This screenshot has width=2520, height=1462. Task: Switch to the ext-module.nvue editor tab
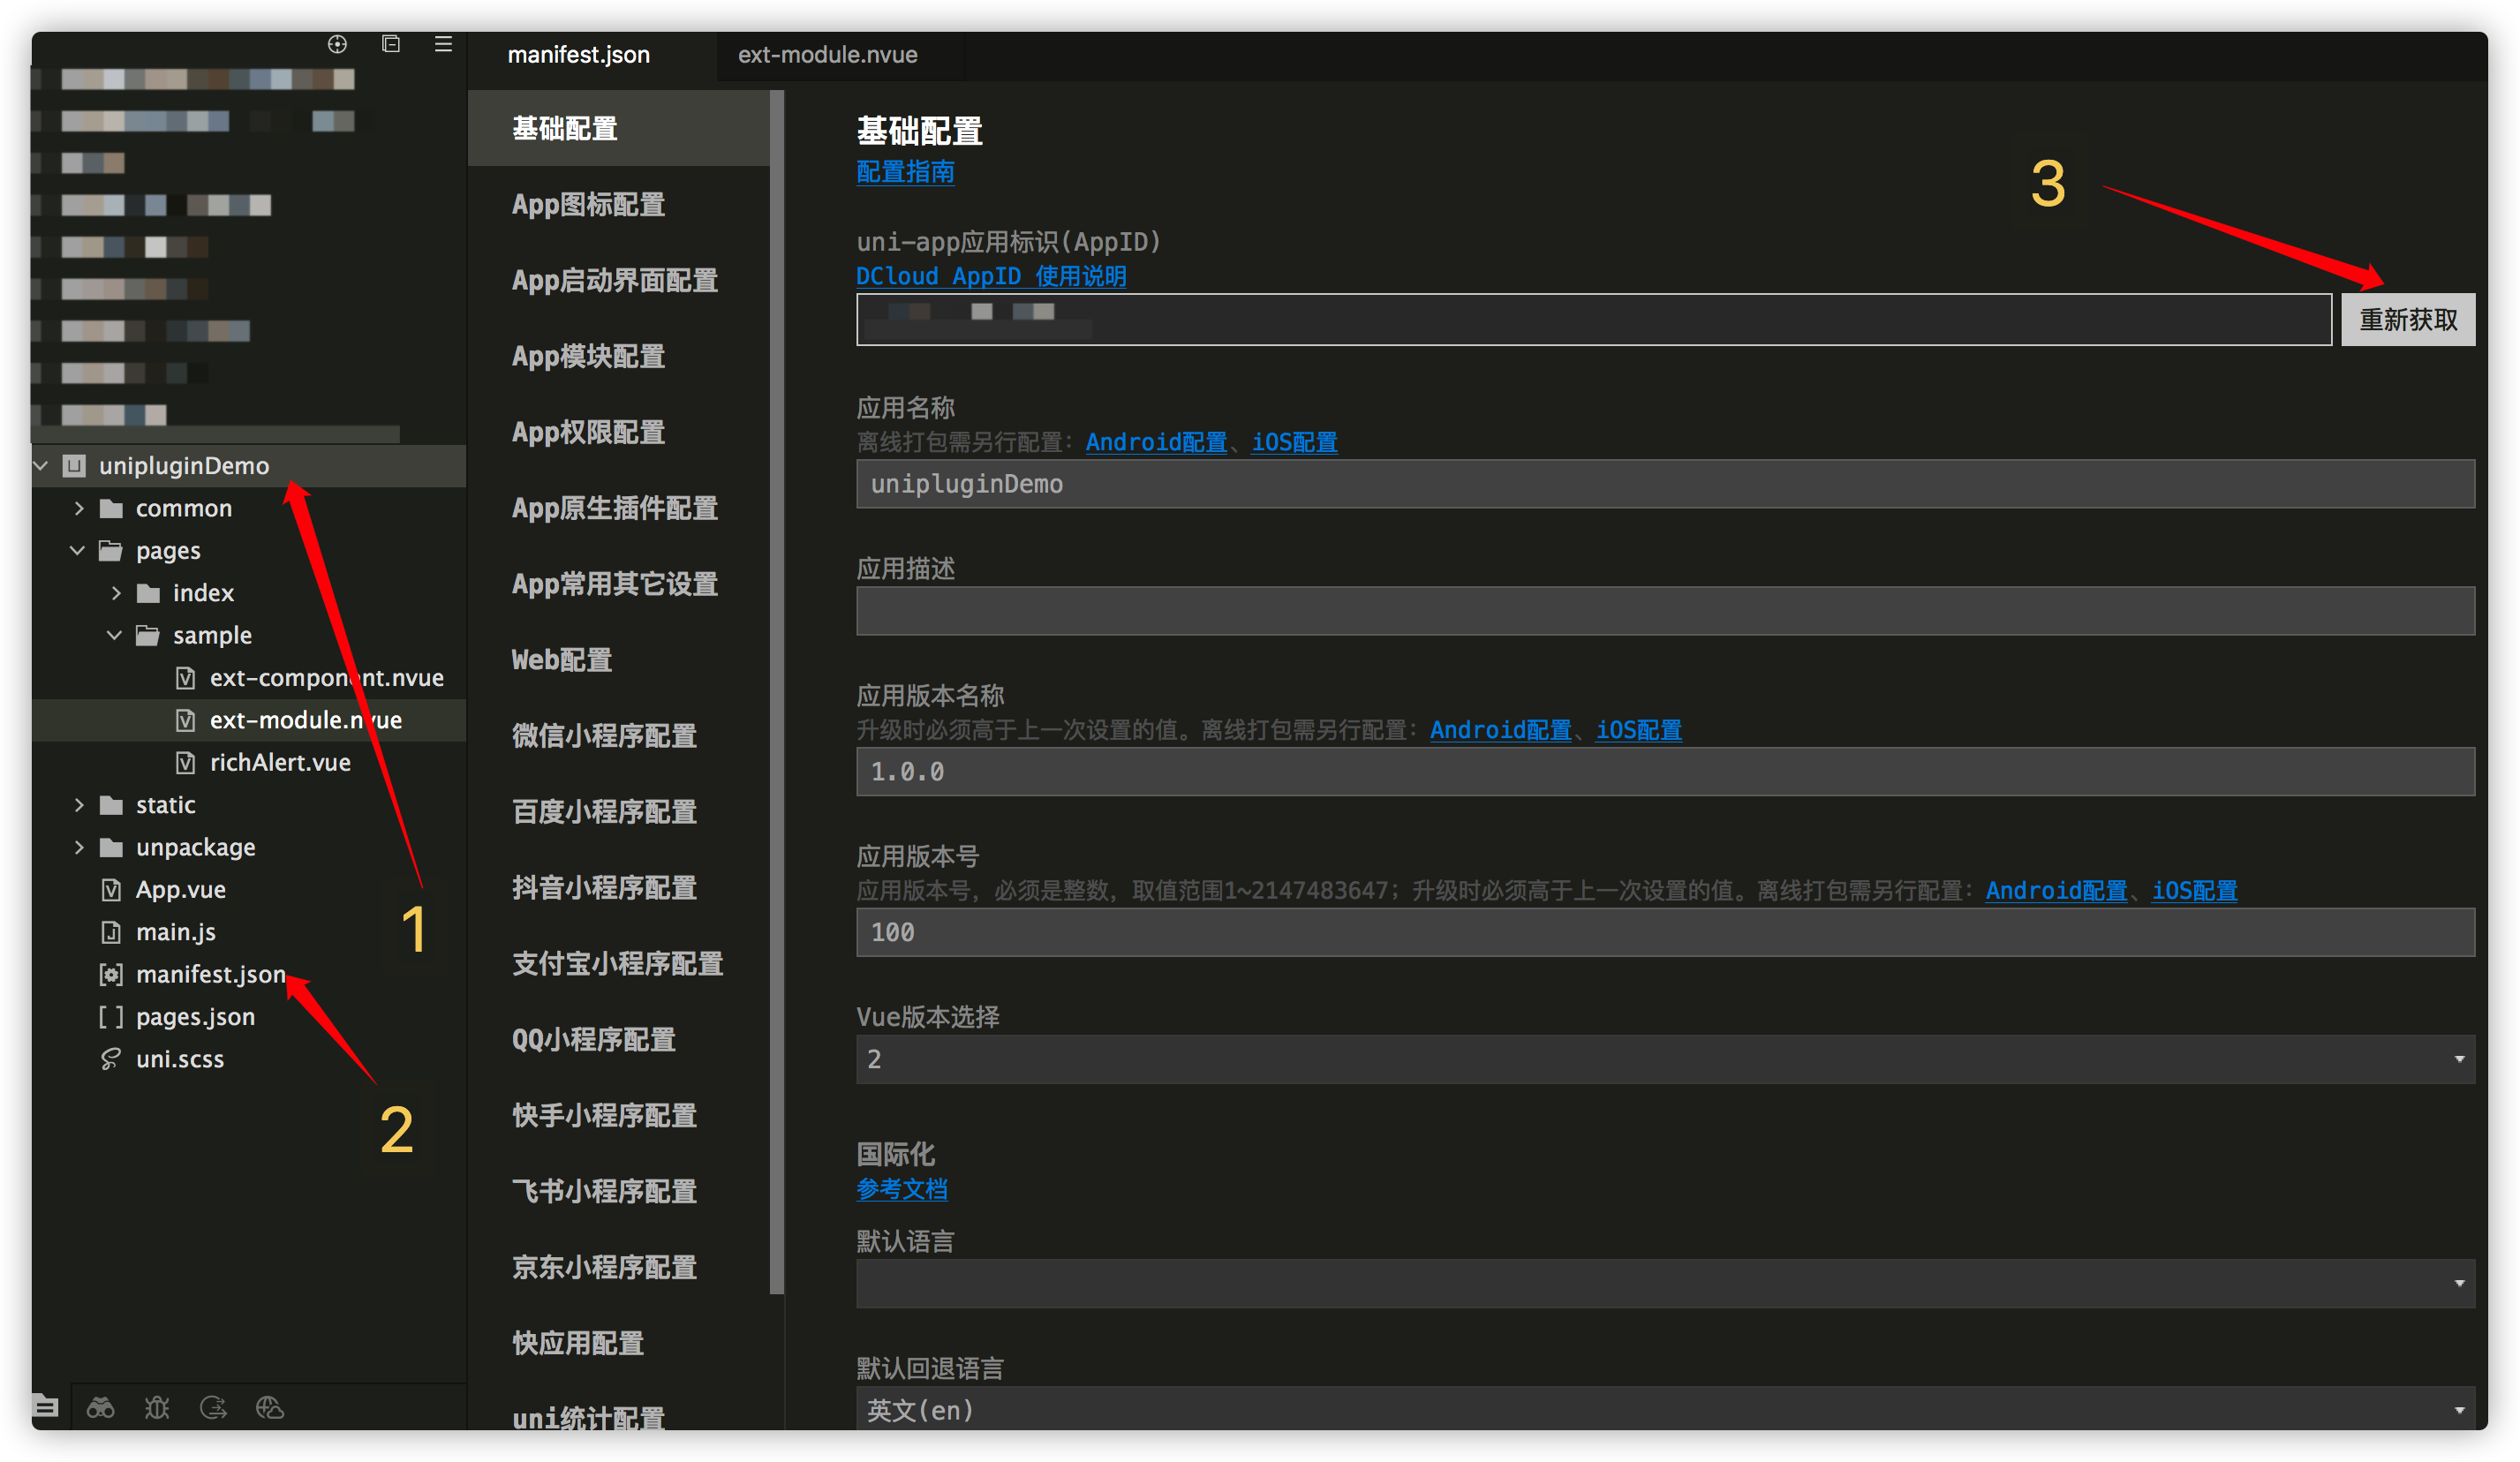coord(827,55)
